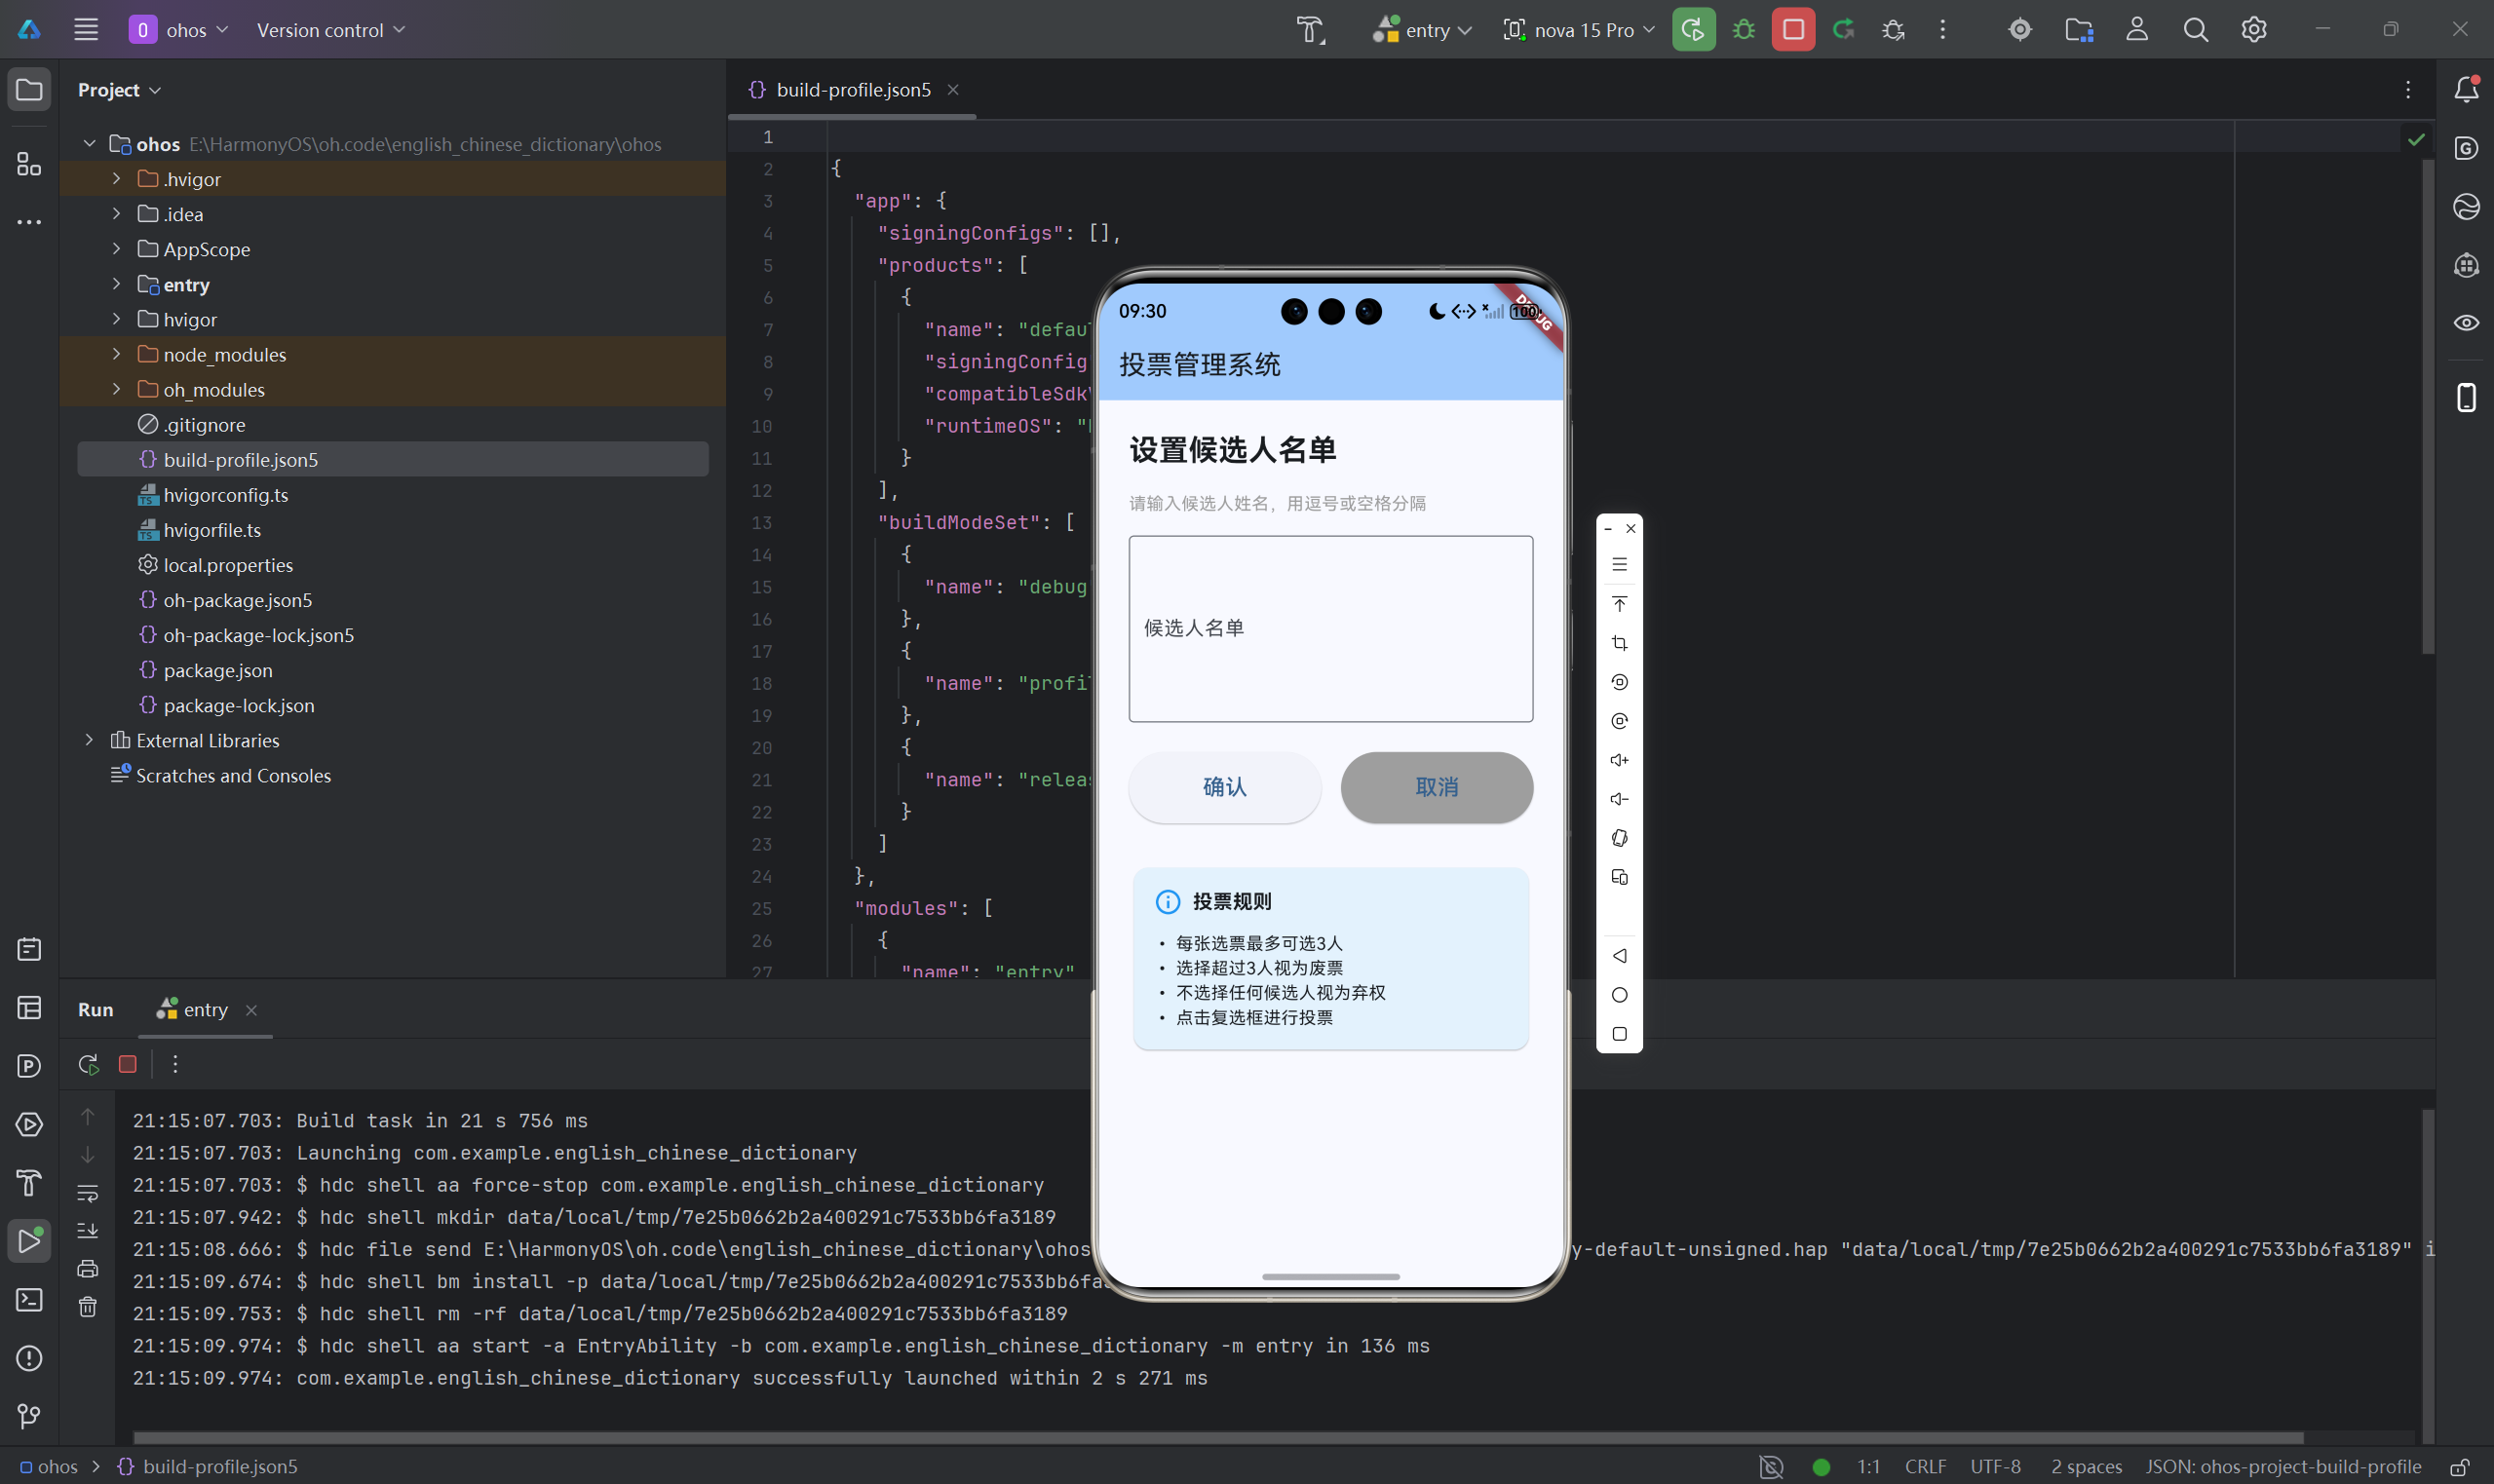This screenshot has width=2494, height=1484.
Task: Toggle soft-wrap in the Run console
Action: point(88,1193)
